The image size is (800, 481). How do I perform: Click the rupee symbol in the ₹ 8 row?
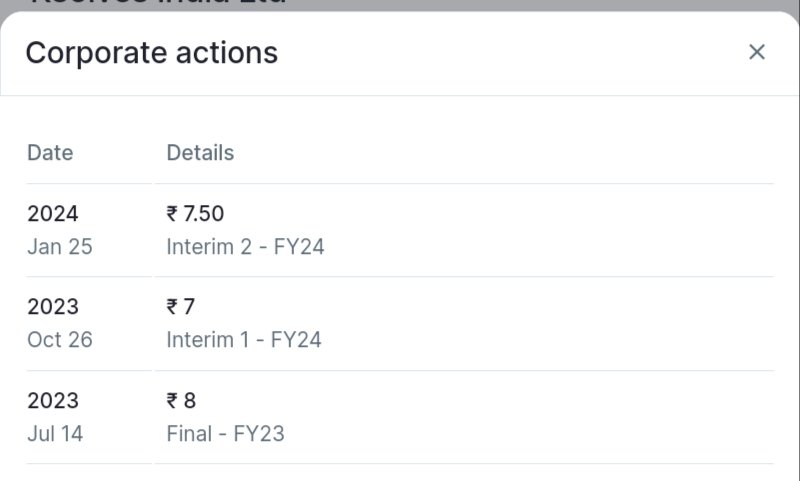pos(172,400)
